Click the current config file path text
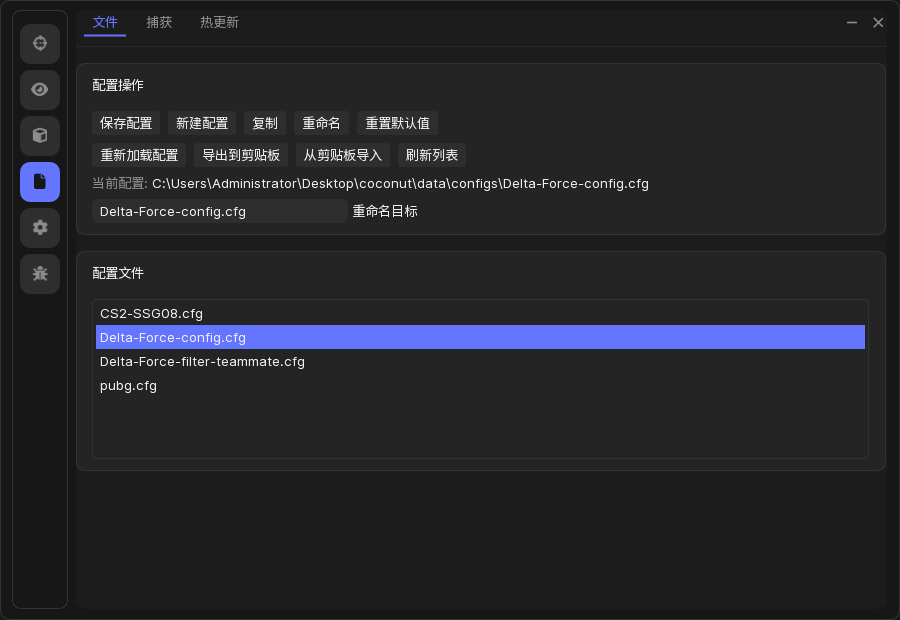Screen dimensions: 900x620 pos(400,184)
